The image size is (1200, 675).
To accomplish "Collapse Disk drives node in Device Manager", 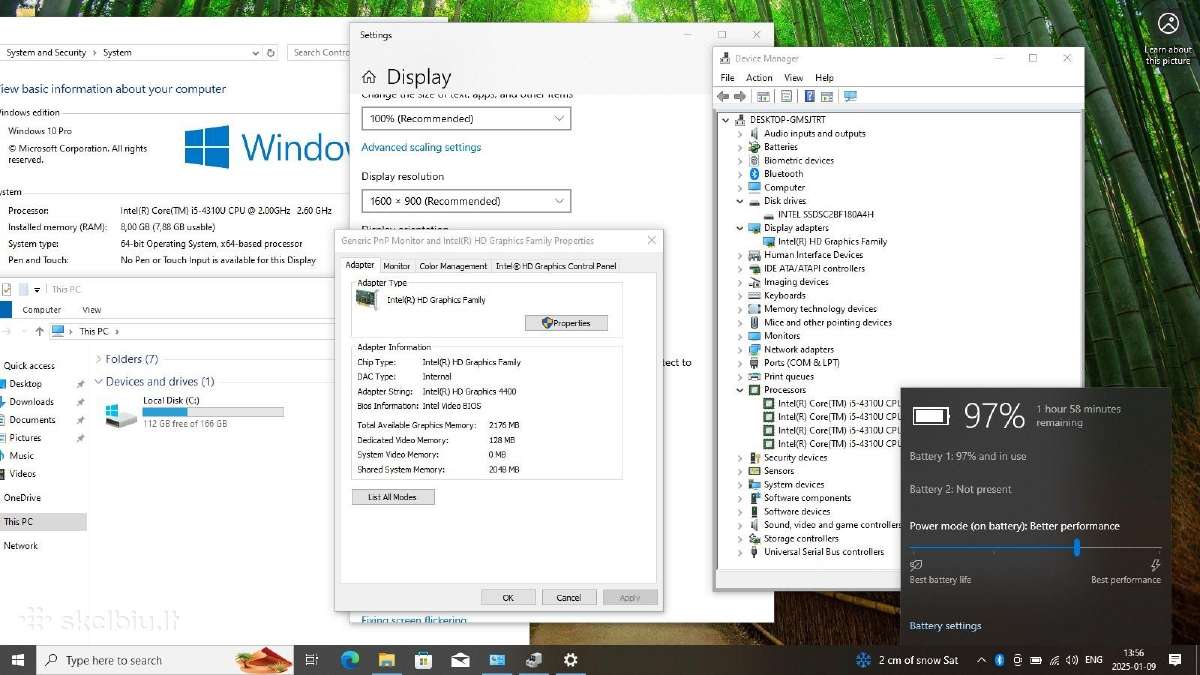I will (x=740, y=201).
